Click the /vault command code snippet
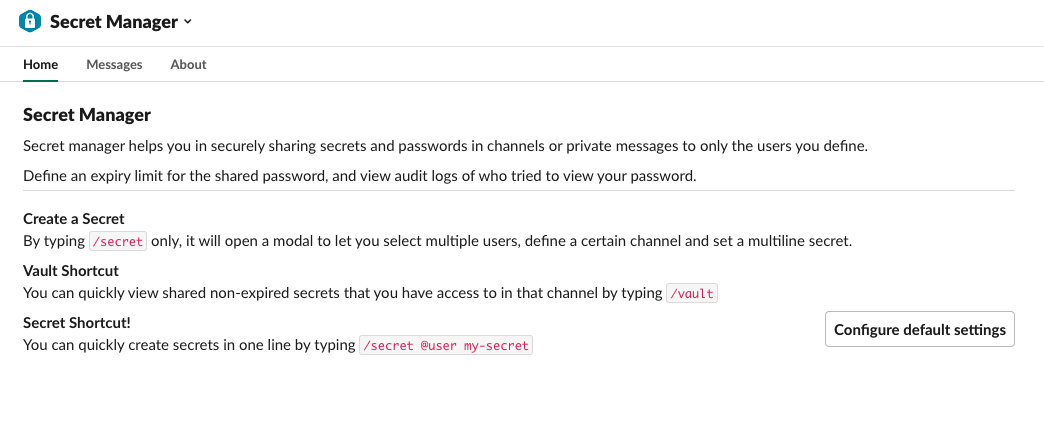 692,293
